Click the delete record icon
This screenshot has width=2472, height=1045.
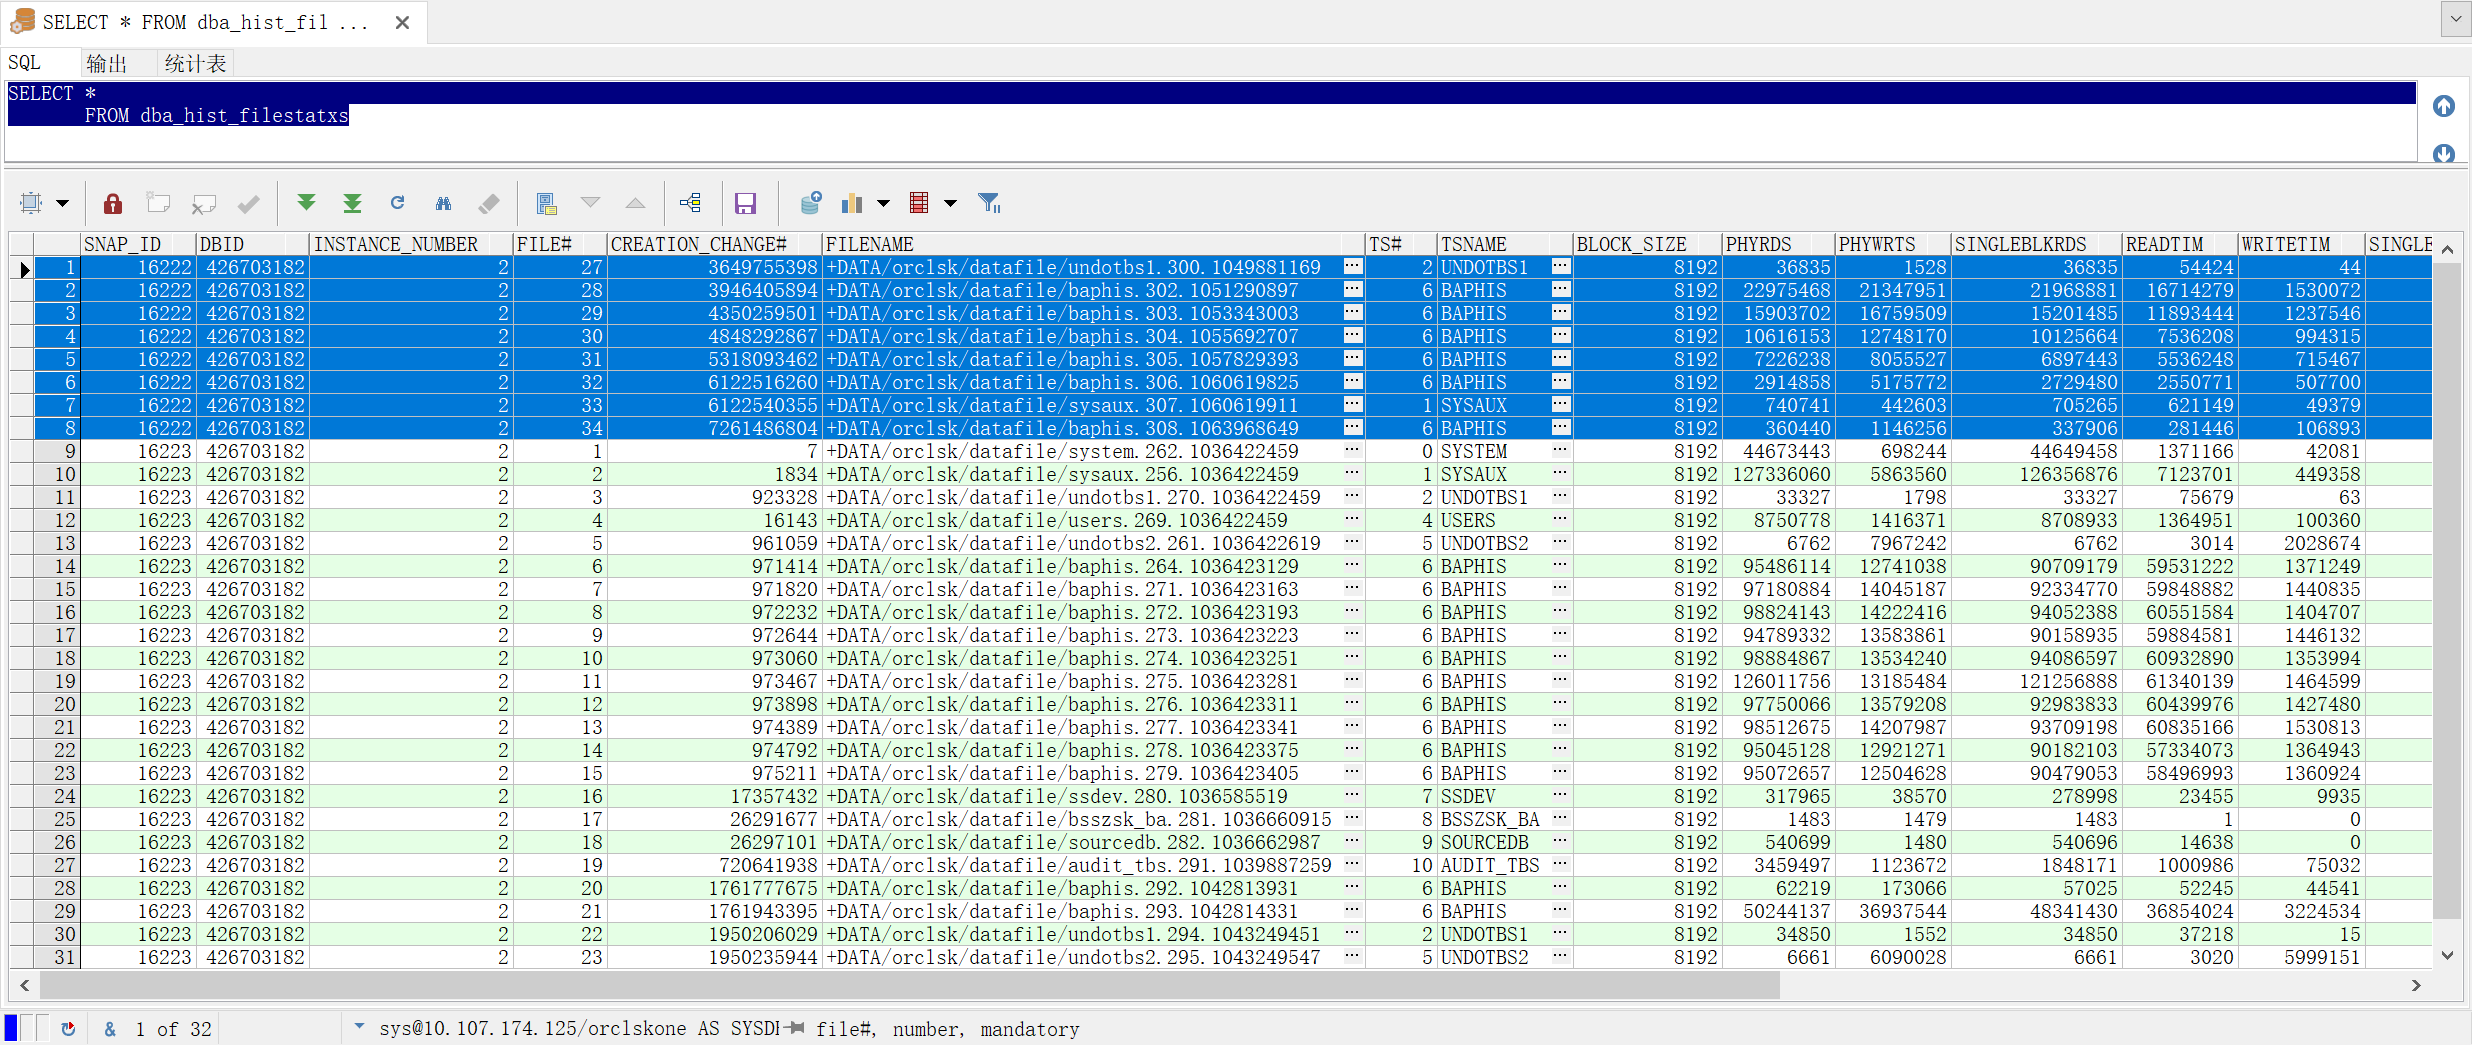pyautogui.click(x=204, y=203)
